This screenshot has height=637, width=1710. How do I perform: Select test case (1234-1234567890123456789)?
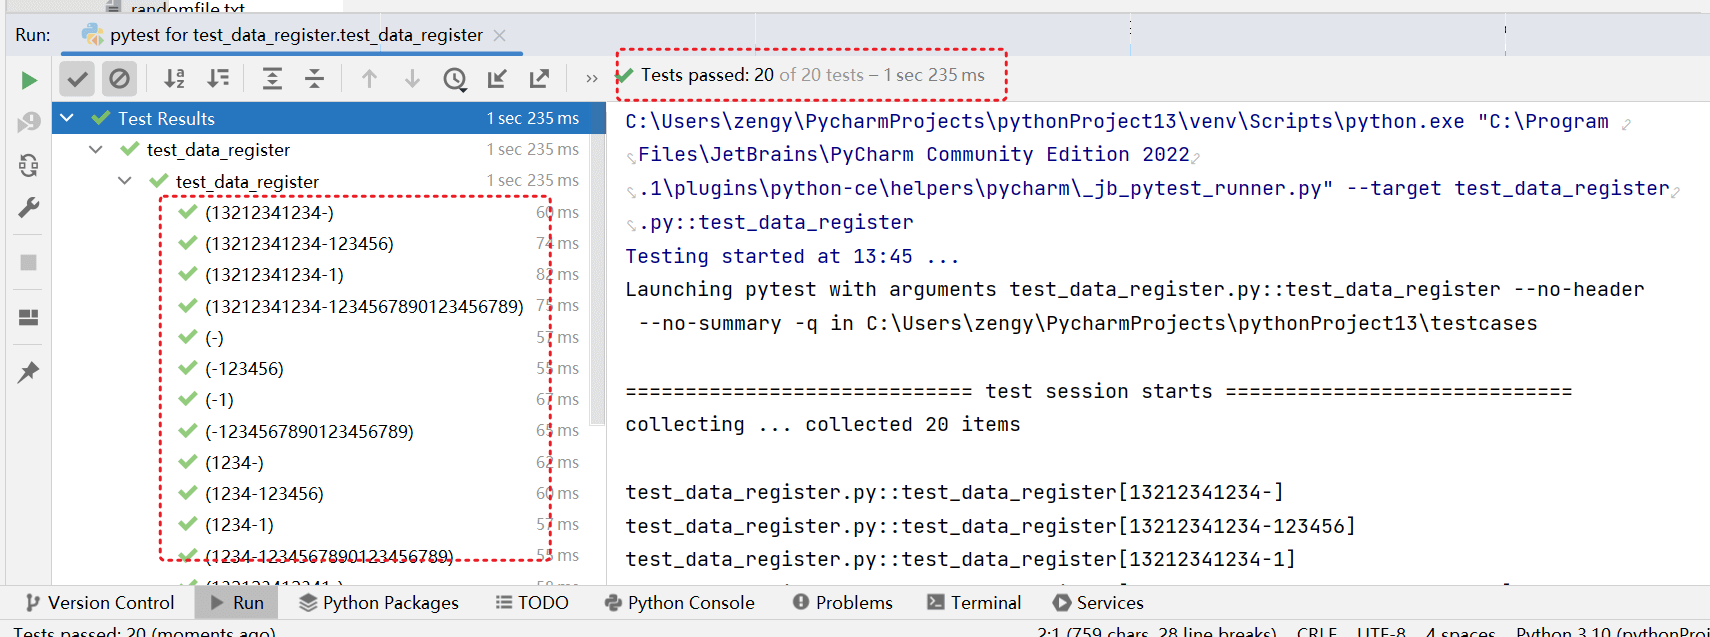pyautogui.click(x=329, y=556)
